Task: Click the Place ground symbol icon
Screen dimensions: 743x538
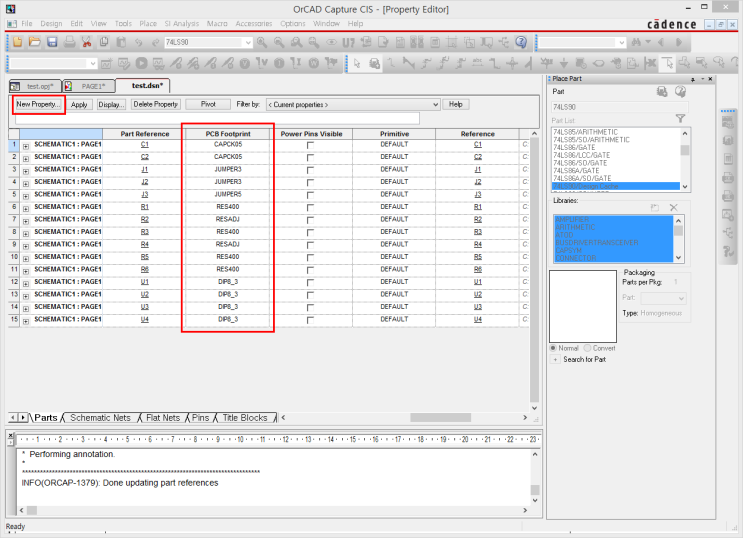Action: (564, 63)
